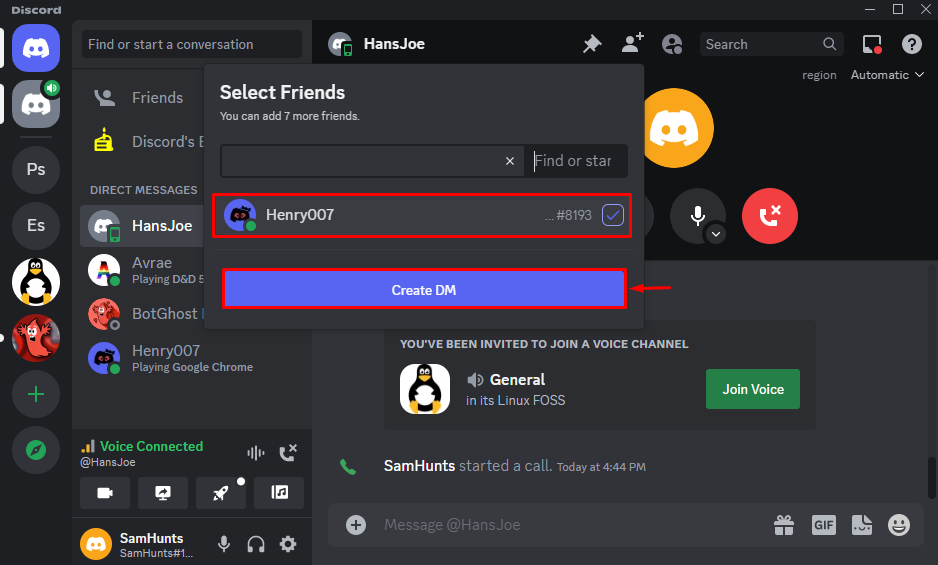Screen dimensions: 938x565
Task: Open the red ghost server icon
Action: (36, 338)
